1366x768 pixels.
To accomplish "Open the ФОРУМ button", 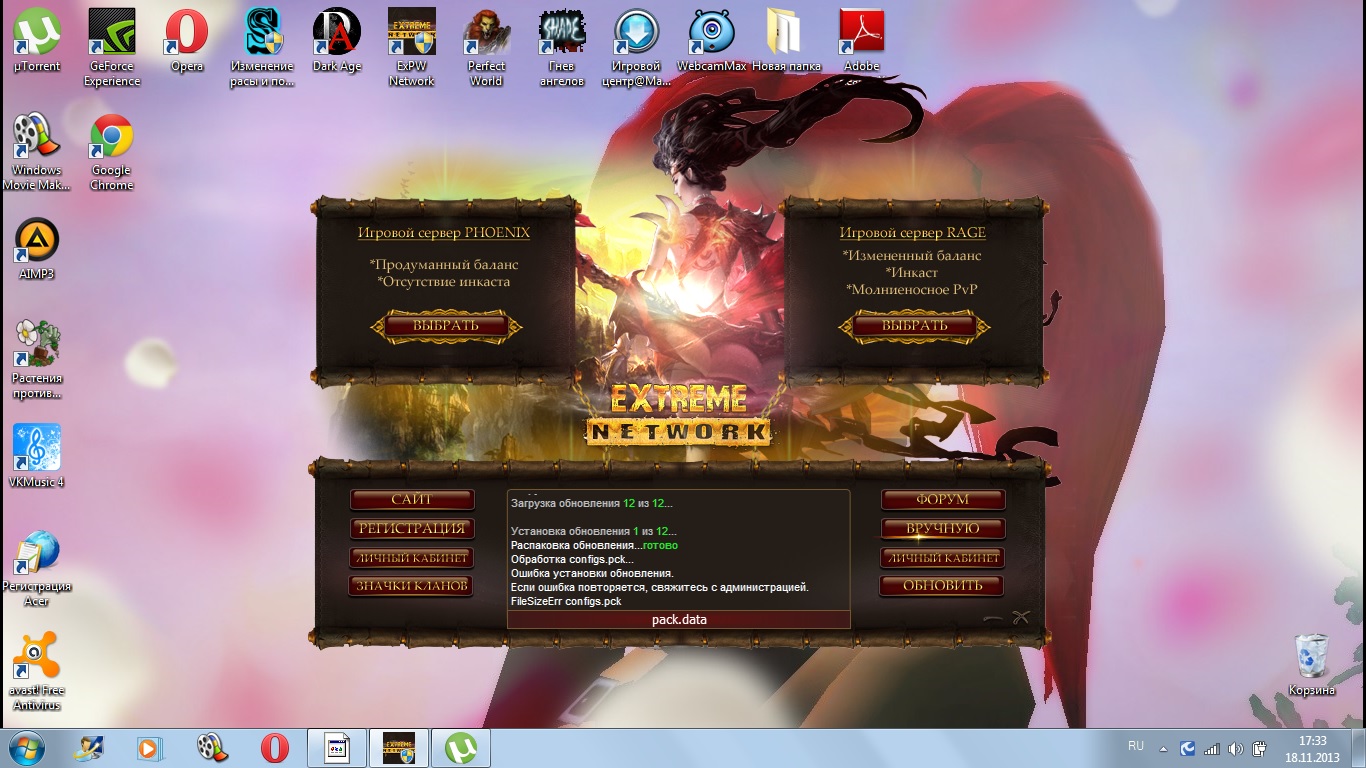I will pos(942,499).
